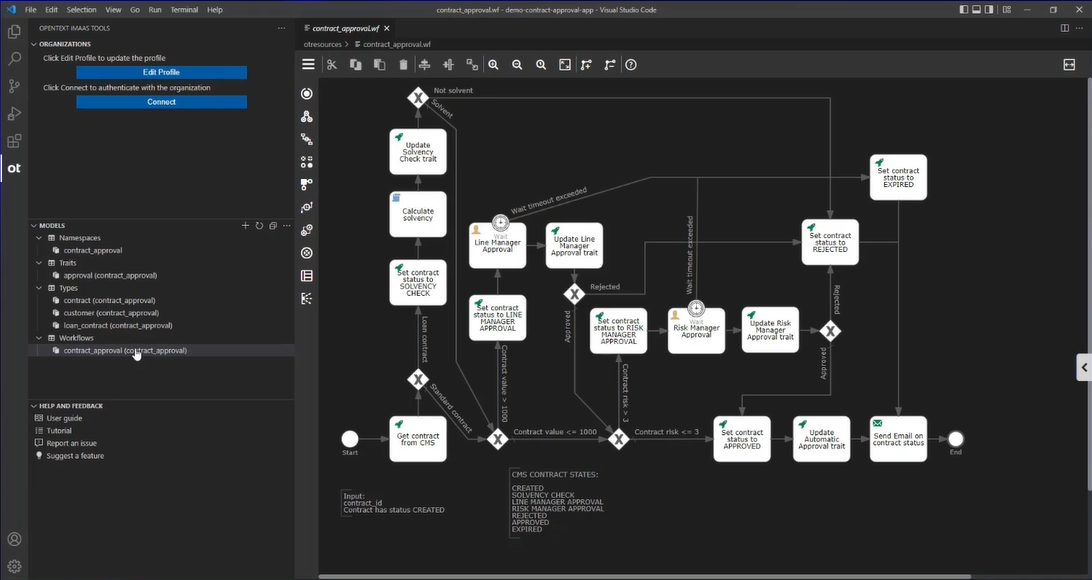Open the View menu
The width and height of the screenshot is (1092, 580).
pos(113,10)
